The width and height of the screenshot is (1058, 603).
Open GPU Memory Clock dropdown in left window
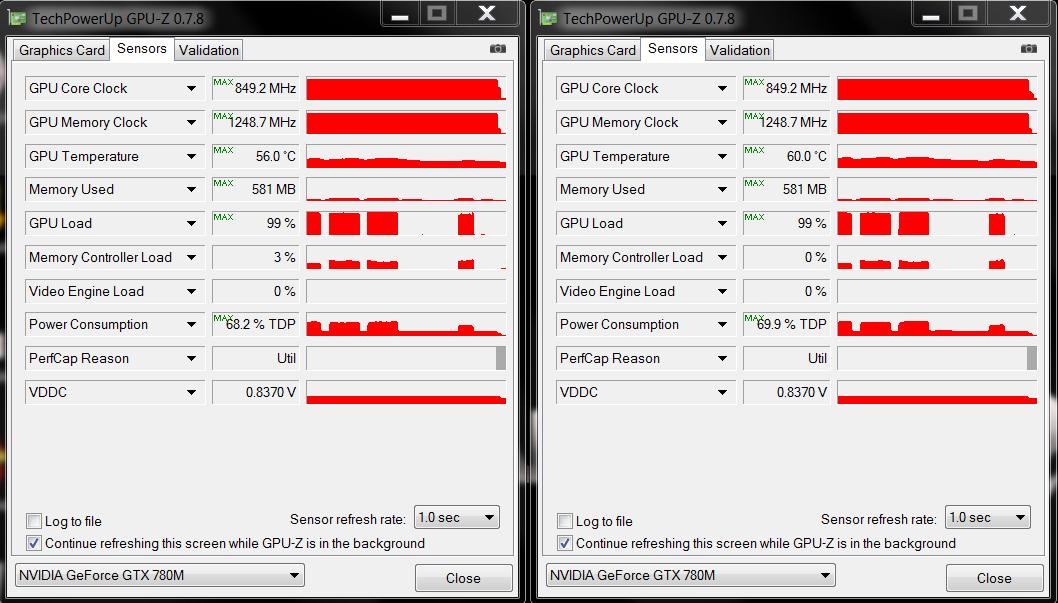tap(192, 122)
